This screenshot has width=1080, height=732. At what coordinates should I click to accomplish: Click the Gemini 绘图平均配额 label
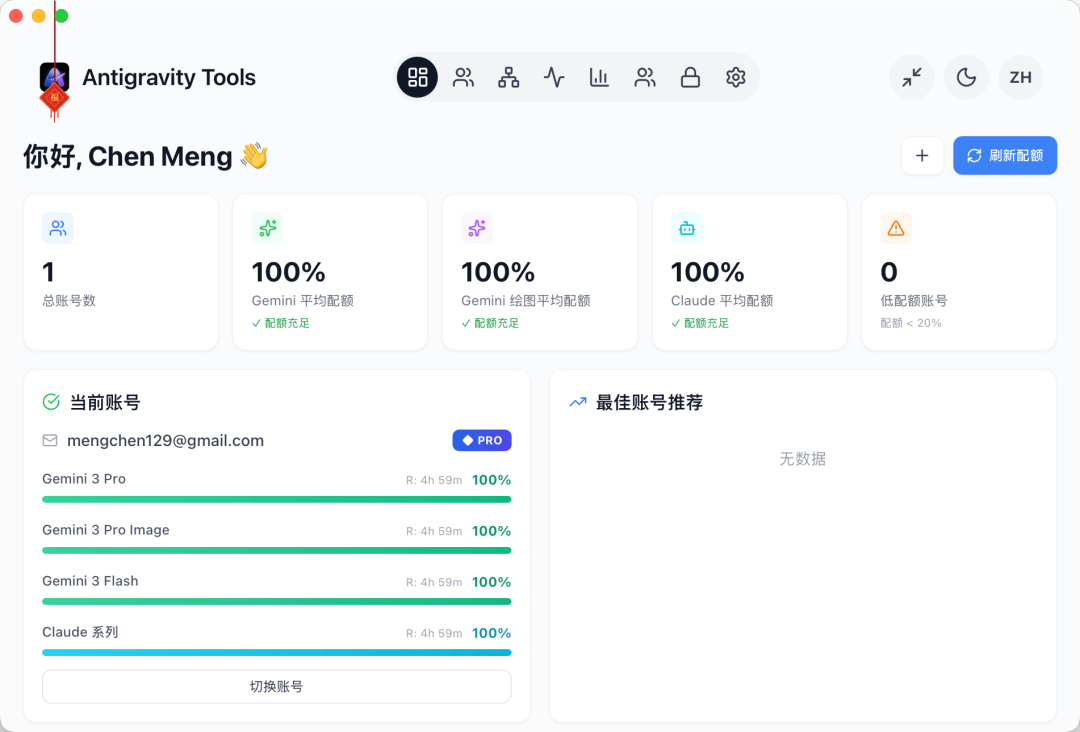[x=526, y=301]
